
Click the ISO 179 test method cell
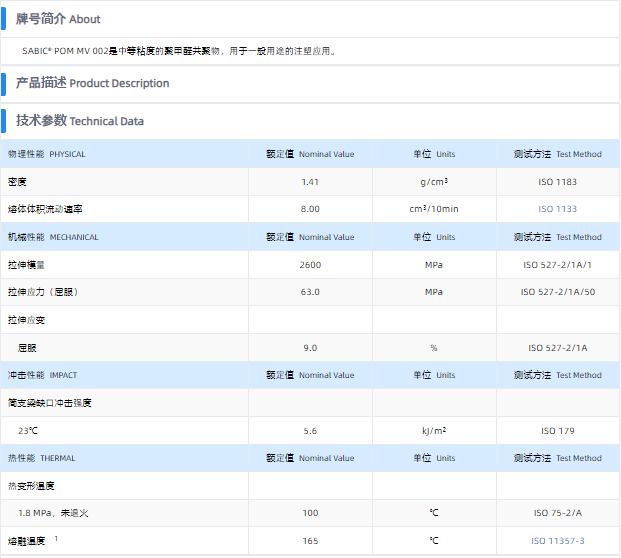point(557,431)
